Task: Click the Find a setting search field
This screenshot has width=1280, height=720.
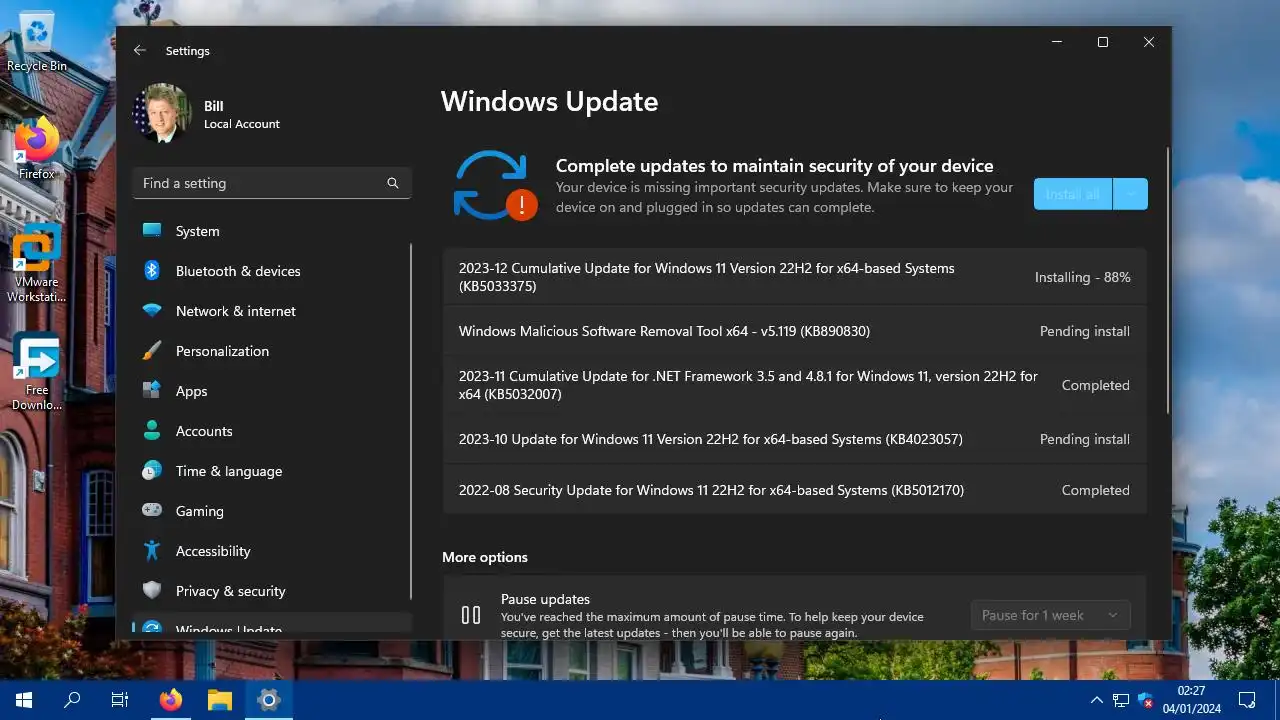Action: pos(271,183)
